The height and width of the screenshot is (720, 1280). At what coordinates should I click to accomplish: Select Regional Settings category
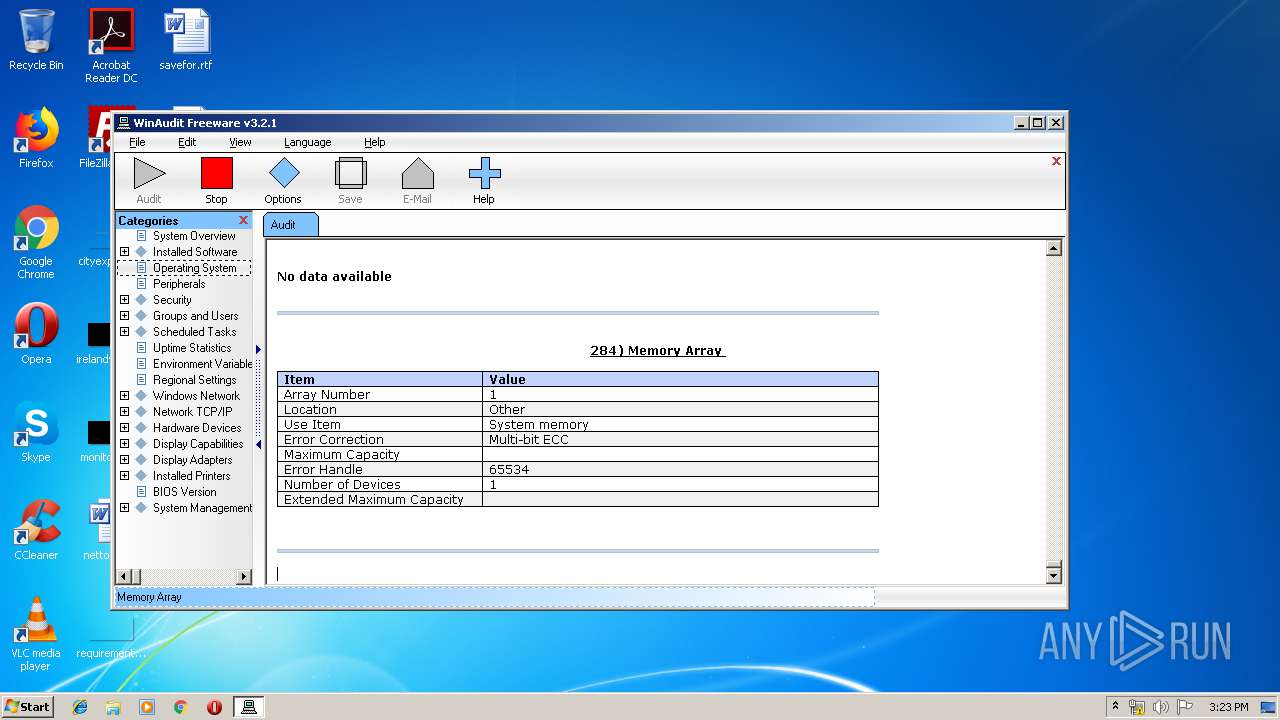pos(194,380)
